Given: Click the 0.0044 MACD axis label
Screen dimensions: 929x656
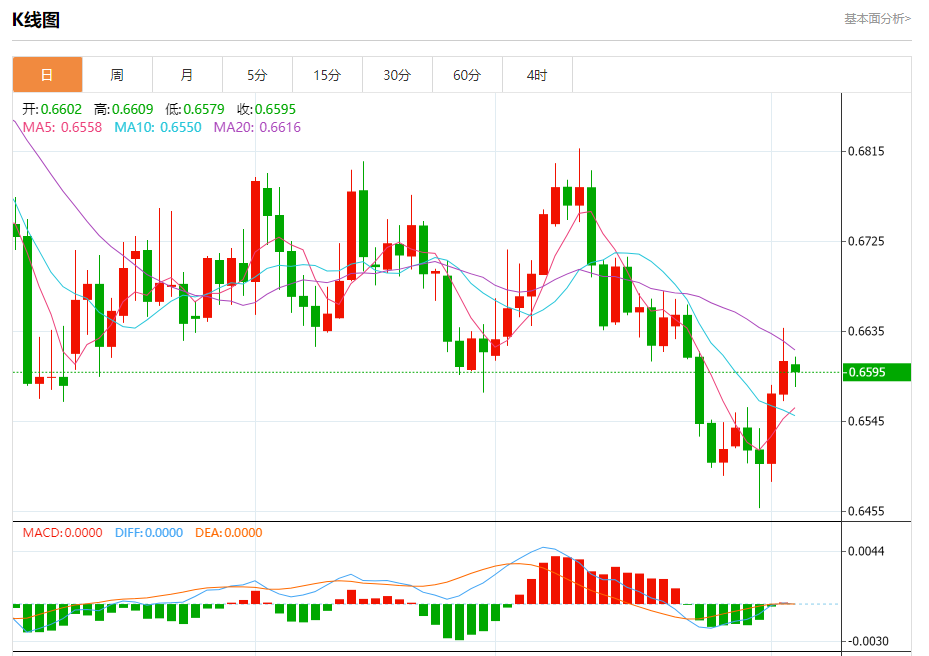Looking at the screenshot, I should 866,552.
